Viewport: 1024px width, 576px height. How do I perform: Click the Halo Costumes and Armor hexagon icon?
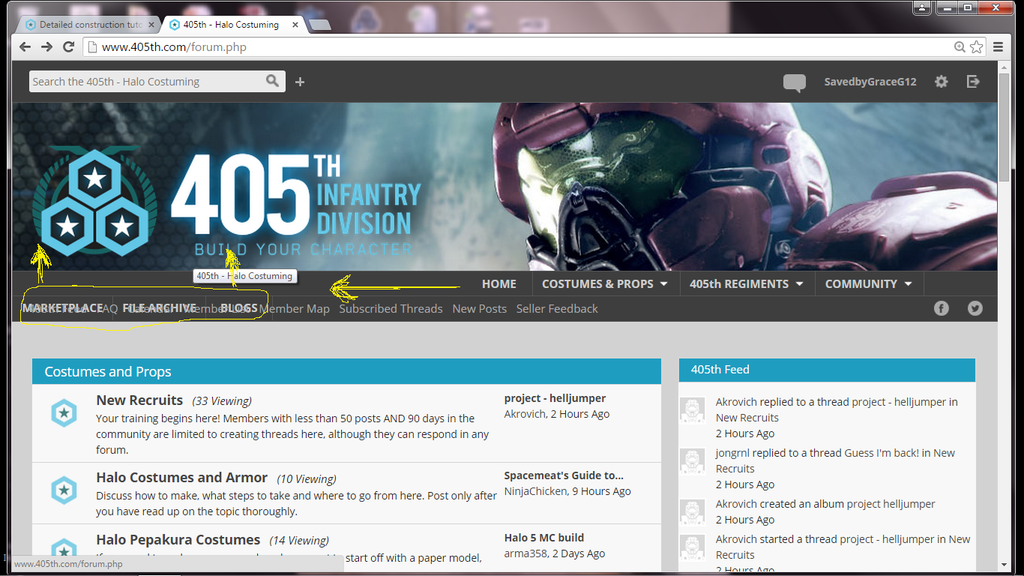[64, 490]
